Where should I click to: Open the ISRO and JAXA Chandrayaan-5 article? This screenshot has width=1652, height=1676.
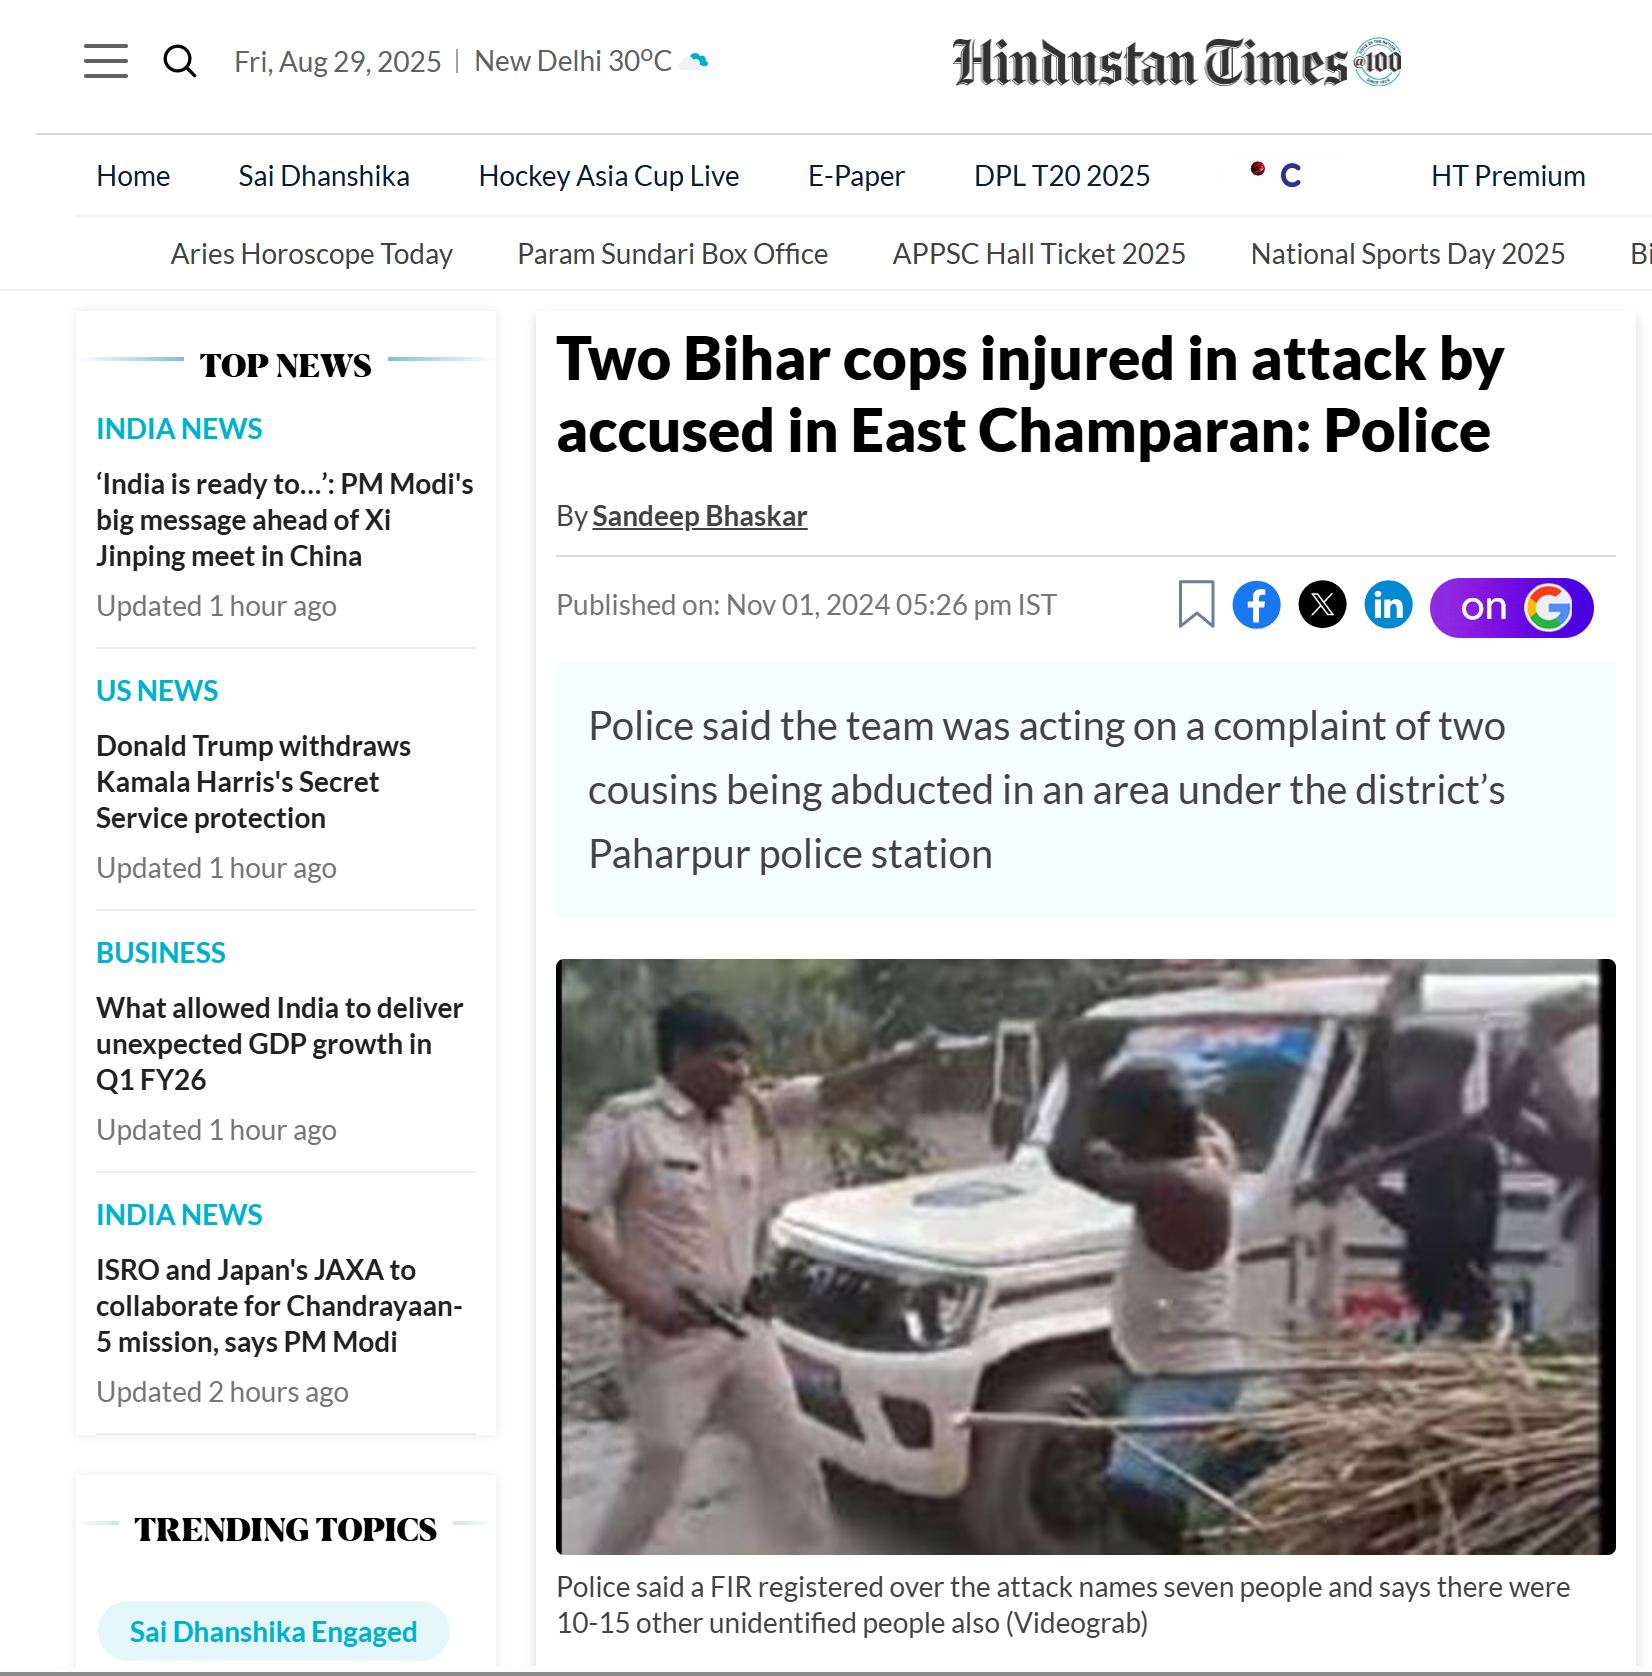tap(279, 1306)
